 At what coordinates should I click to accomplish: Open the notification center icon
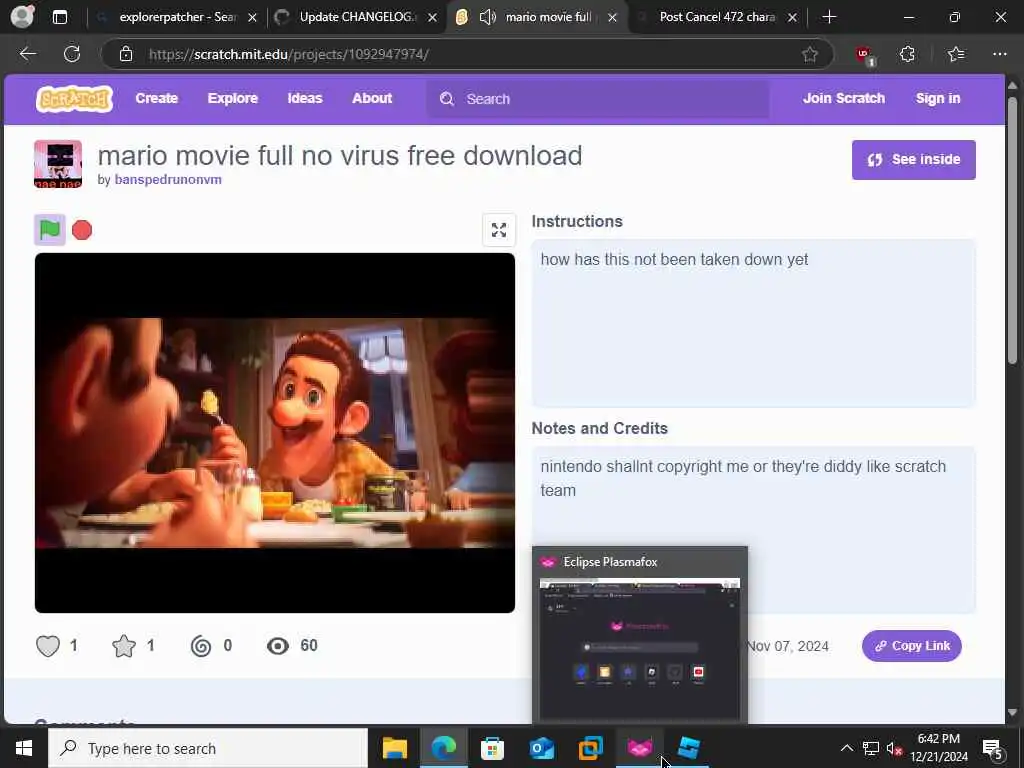pos(992,748)
